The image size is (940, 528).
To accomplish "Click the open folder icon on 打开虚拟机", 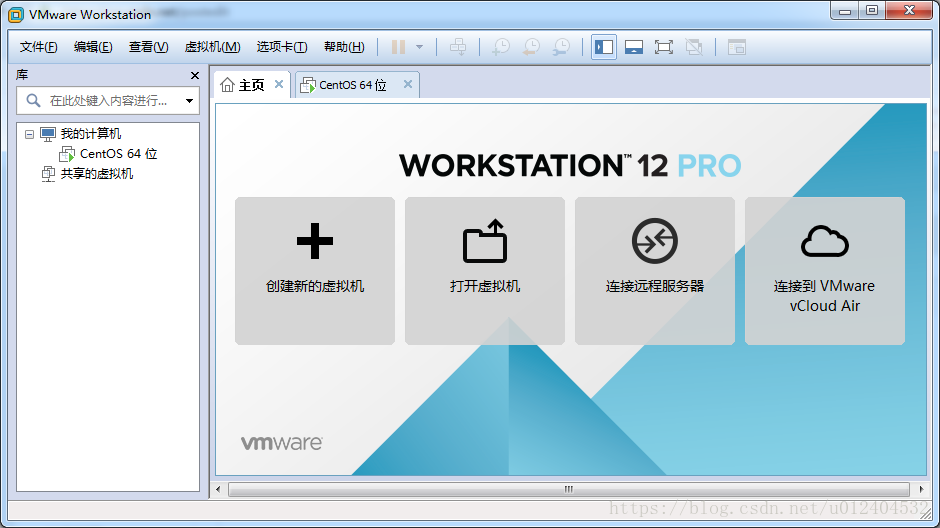I will tap(484, 241).
